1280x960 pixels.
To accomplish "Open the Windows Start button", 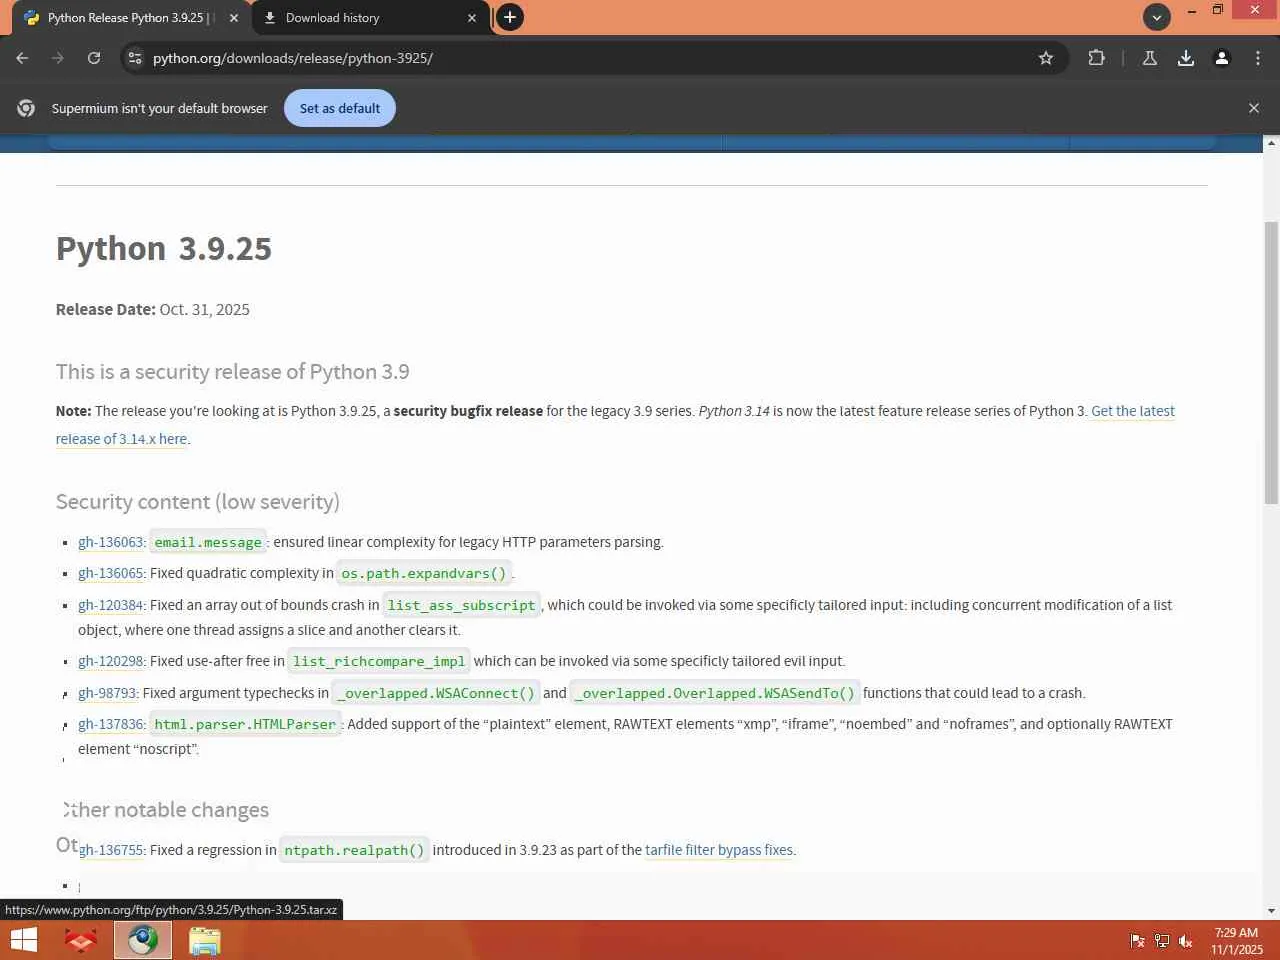I will (x=23, y=940).
